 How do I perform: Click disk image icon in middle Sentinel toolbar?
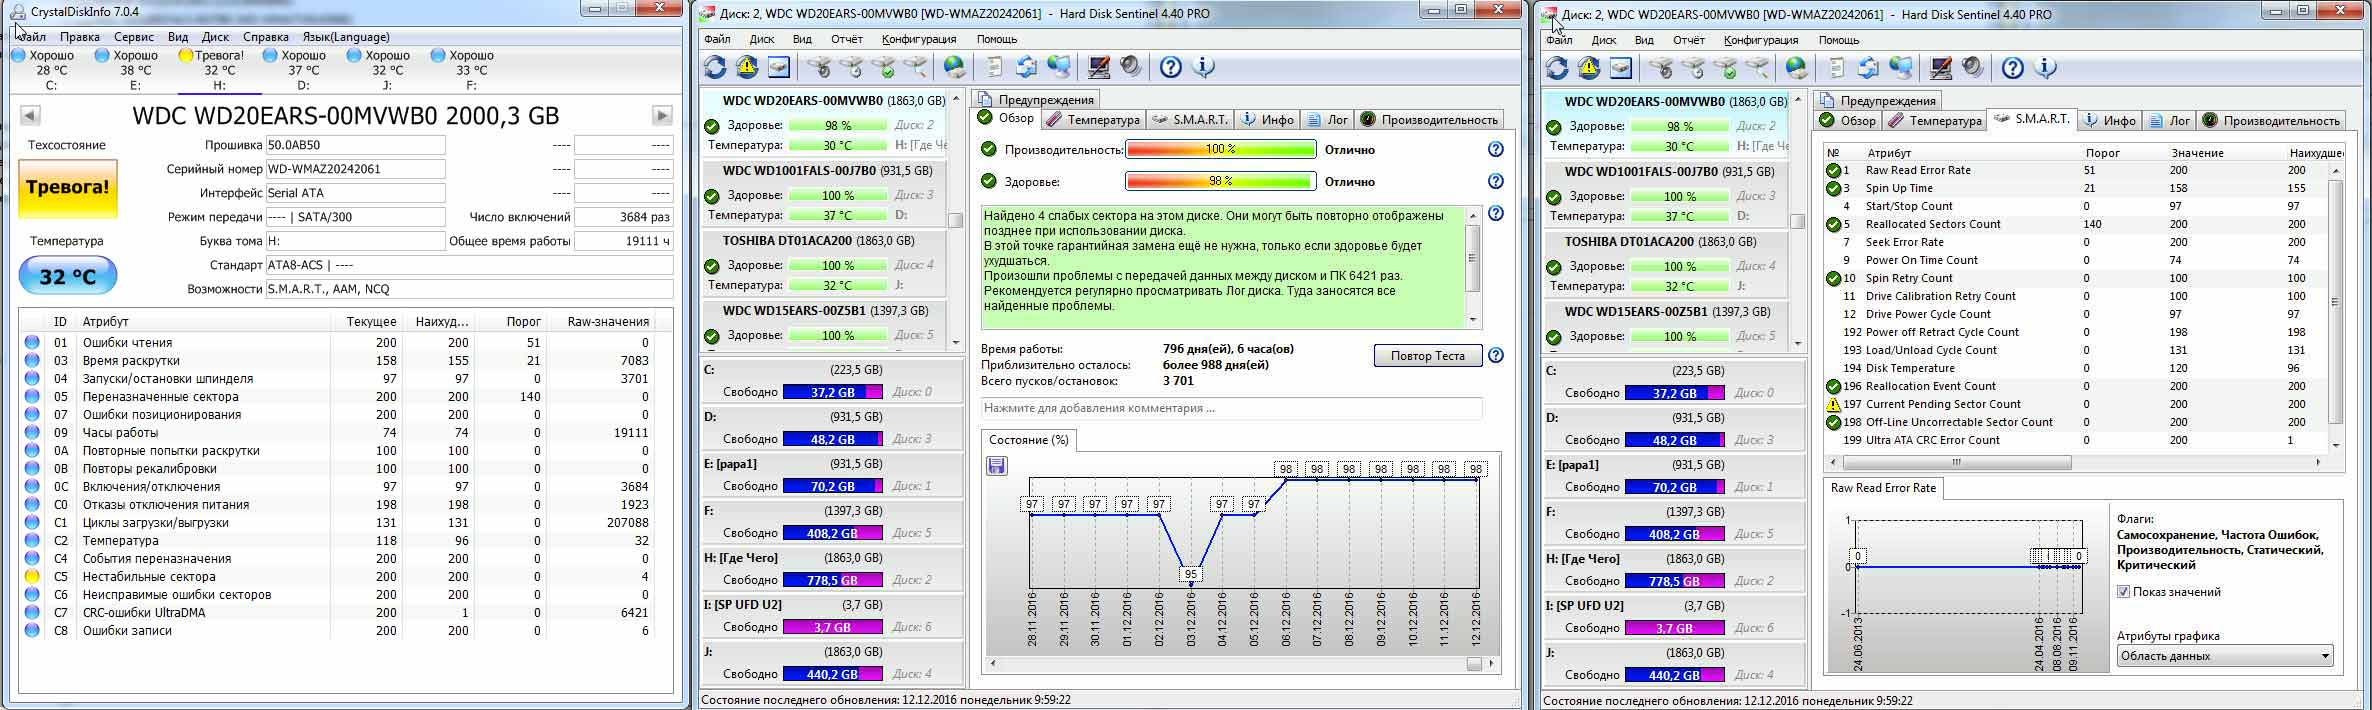click(x=779, y=67)
